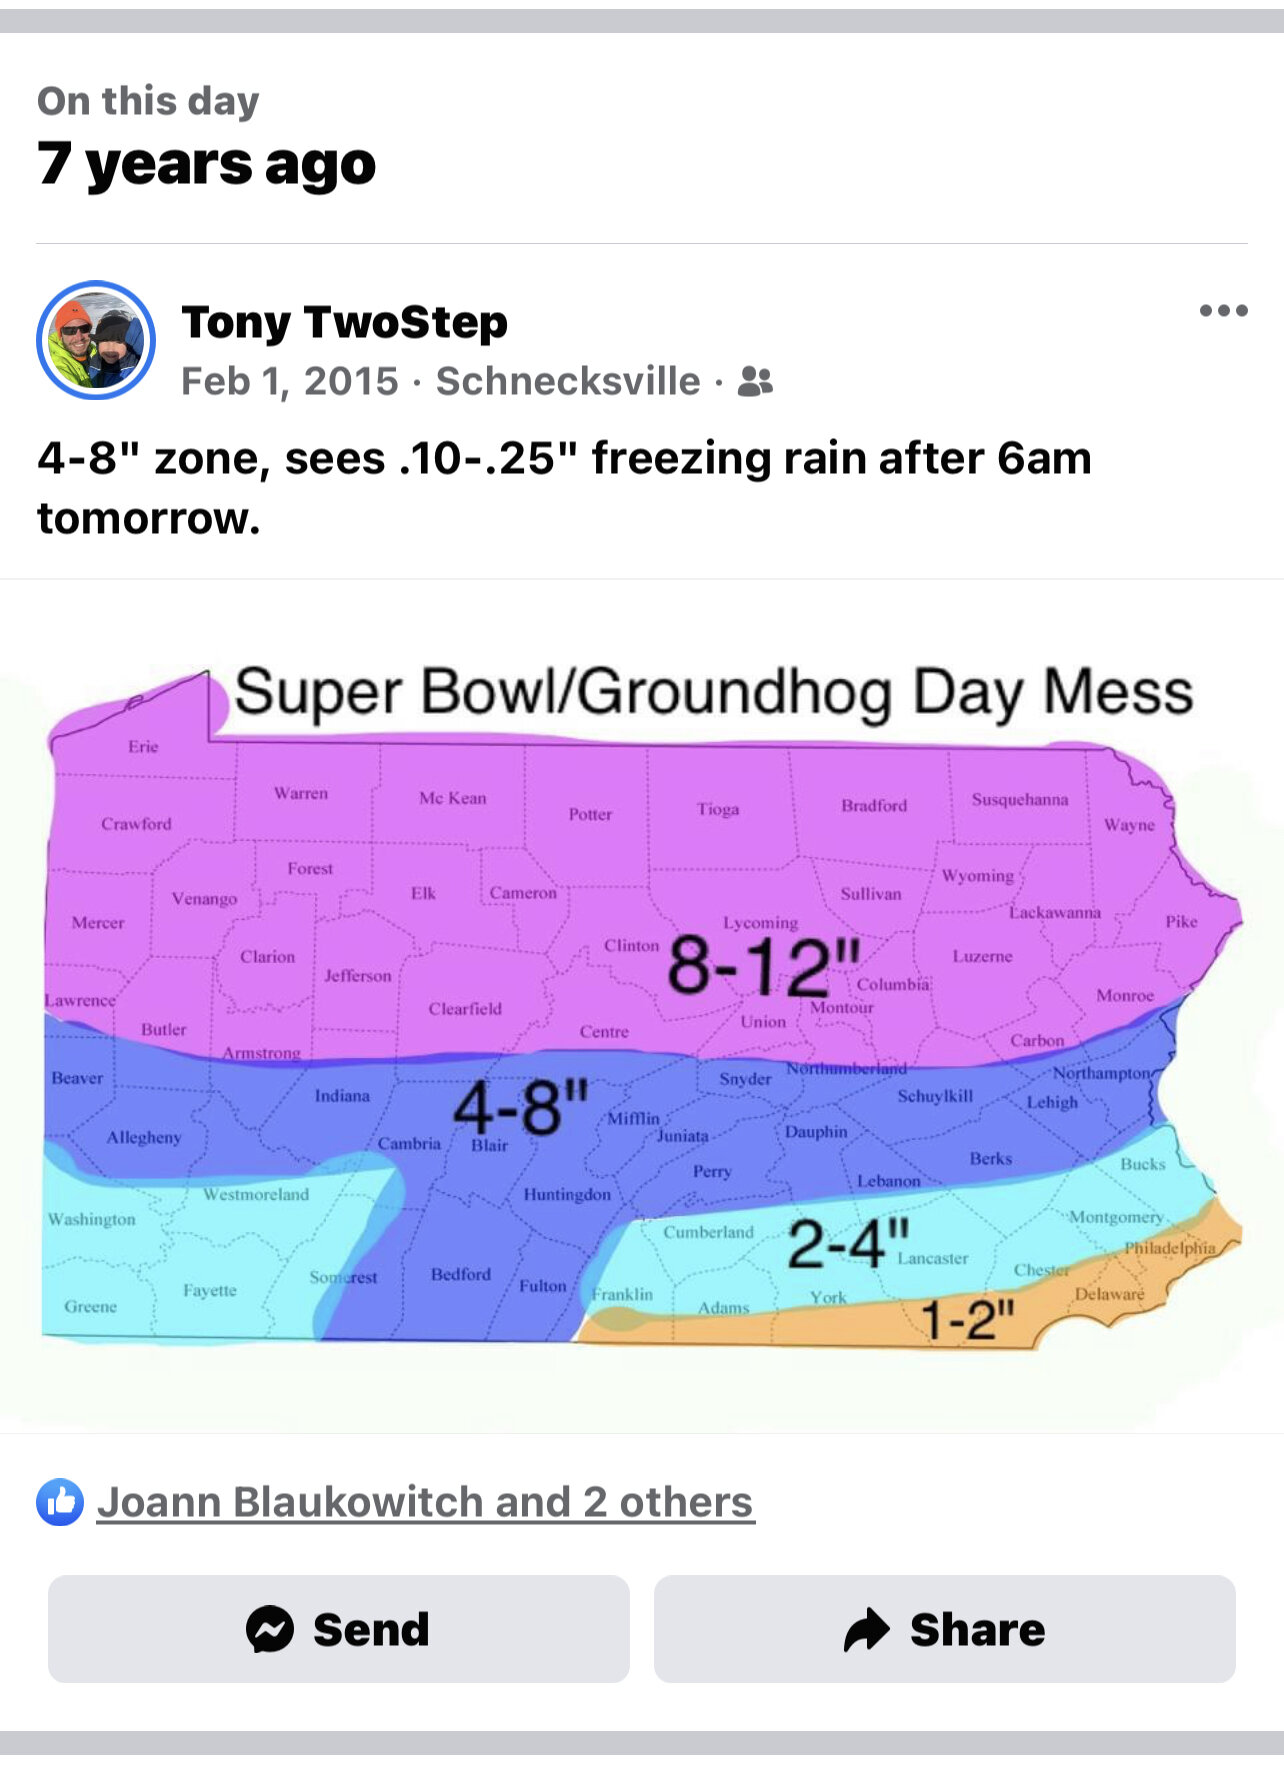1284x1770 pixels.
Task: Click the post text about freezing rain
Action: pyautogui.click(x=564, y=488)
